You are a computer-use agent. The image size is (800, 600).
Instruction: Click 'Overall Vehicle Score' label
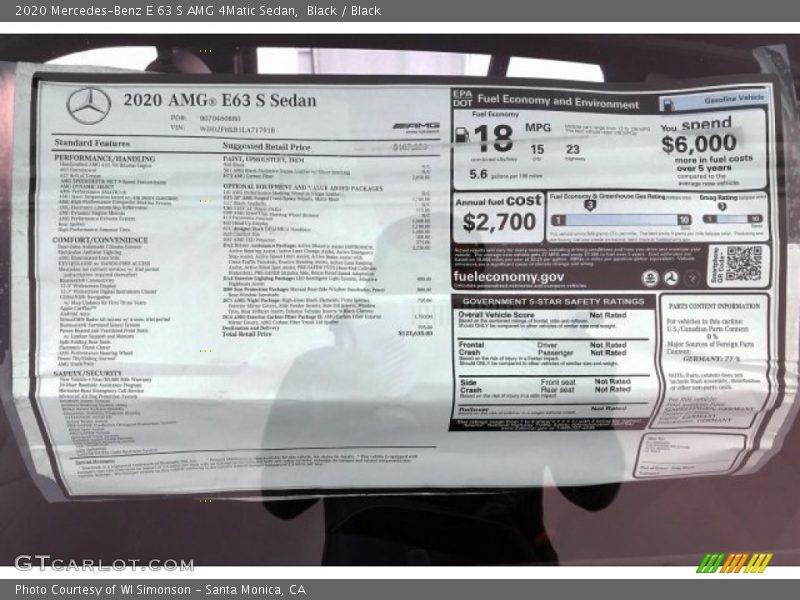click(x=495, y=315)
